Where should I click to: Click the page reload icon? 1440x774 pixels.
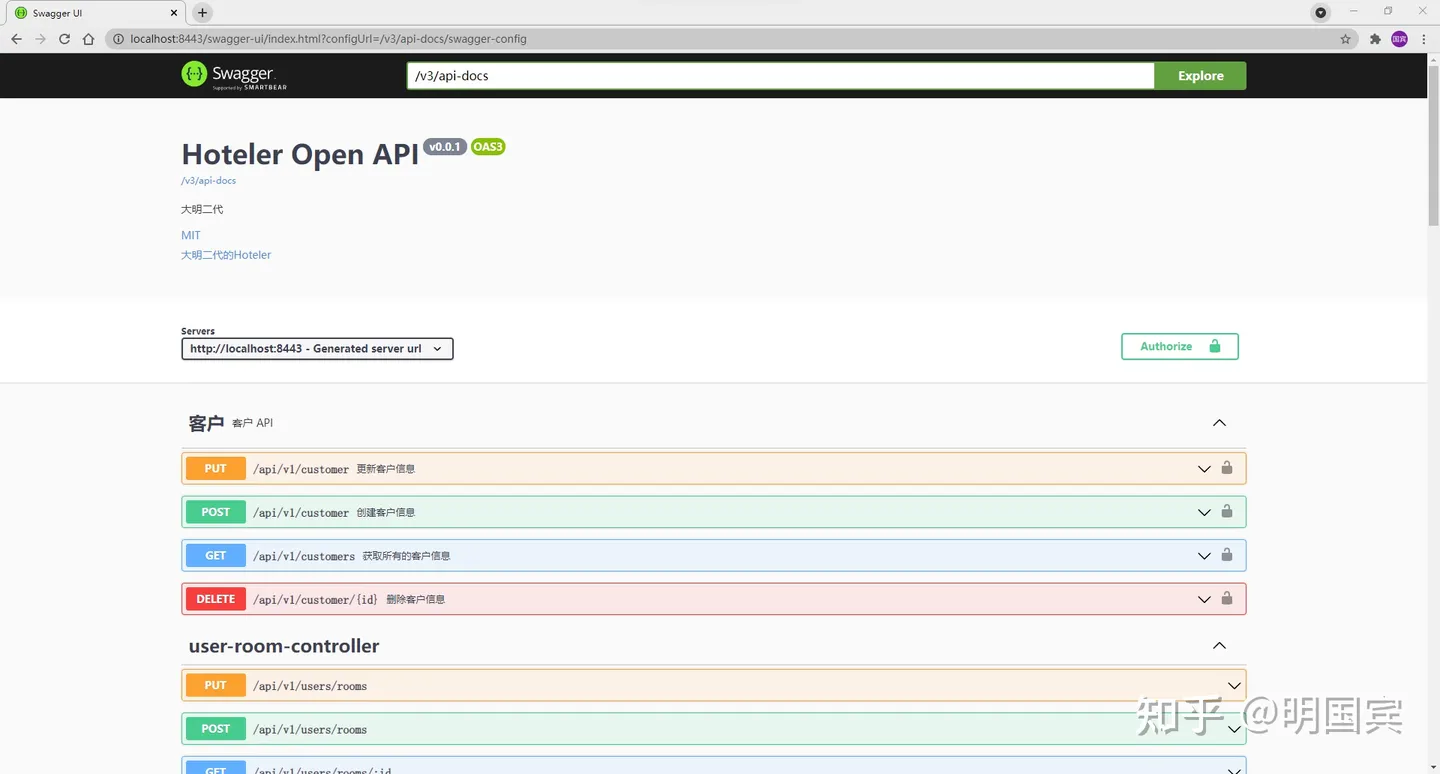[x=64, y=39]
